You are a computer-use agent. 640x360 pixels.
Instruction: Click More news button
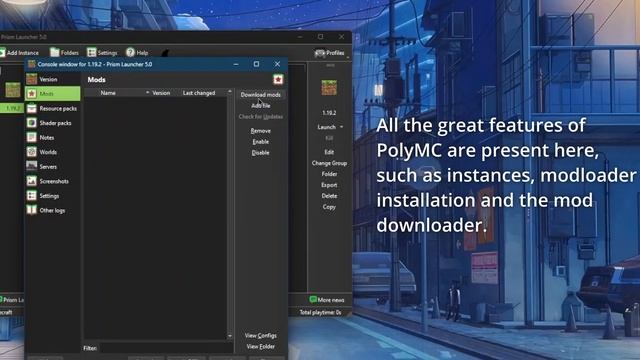point(327,300)
